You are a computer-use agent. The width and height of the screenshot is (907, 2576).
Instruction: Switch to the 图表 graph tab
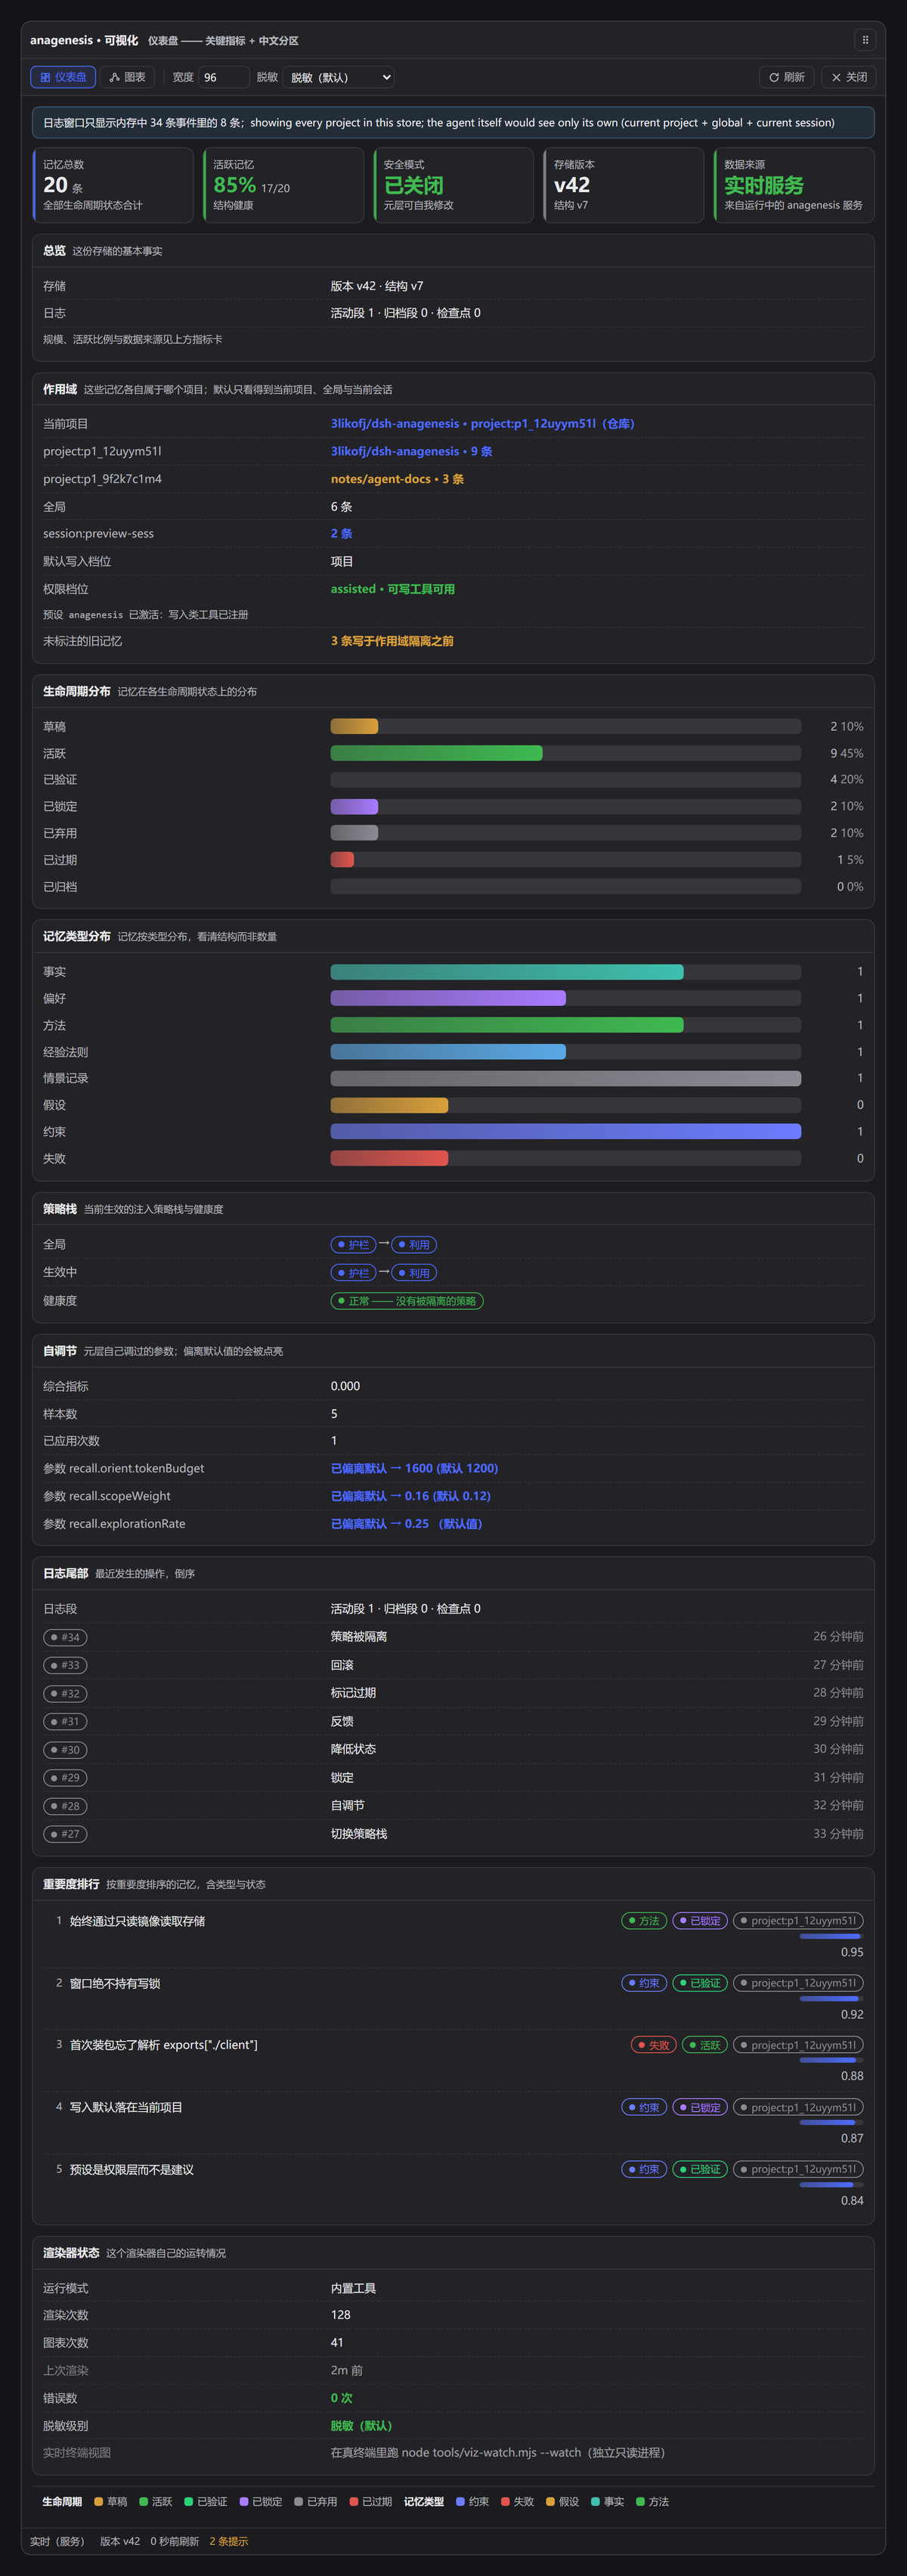(128, 77)
